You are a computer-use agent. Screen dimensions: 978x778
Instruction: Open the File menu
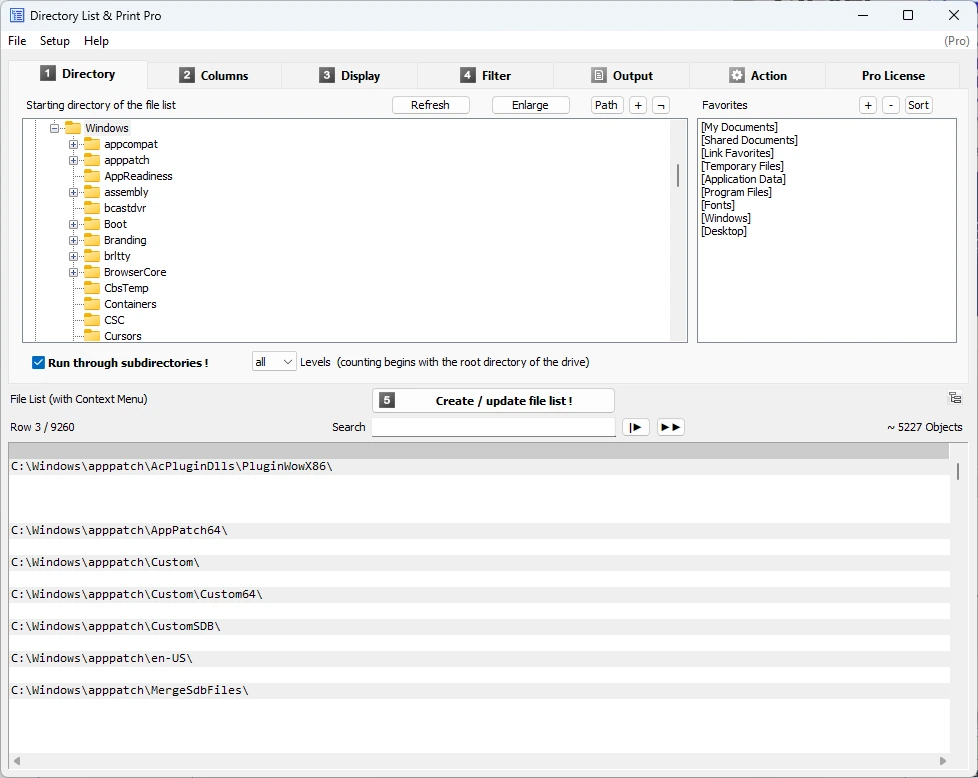coord(17,41)
